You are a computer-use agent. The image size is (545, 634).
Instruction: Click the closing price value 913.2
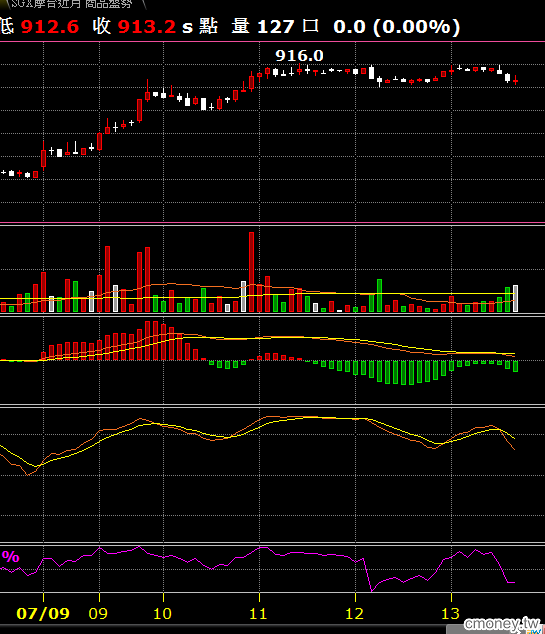coord(147,27)
